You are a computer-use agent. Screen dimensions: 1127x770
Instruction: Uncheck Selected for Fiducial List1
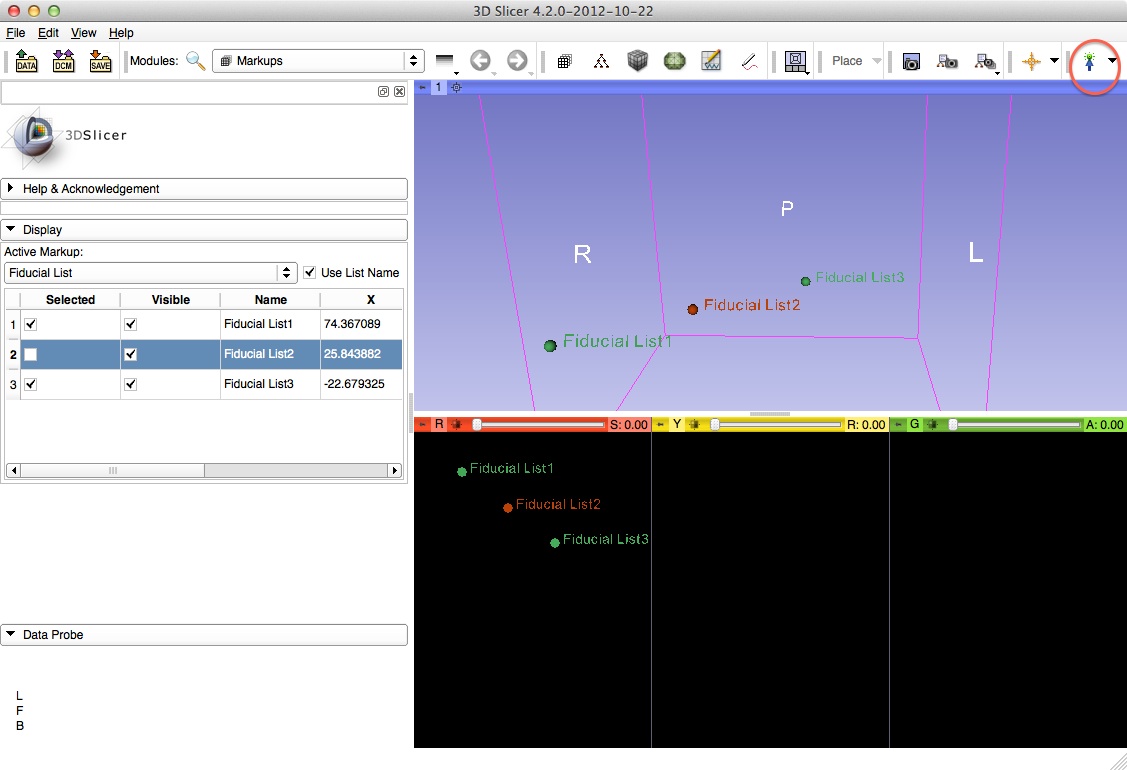31,325
